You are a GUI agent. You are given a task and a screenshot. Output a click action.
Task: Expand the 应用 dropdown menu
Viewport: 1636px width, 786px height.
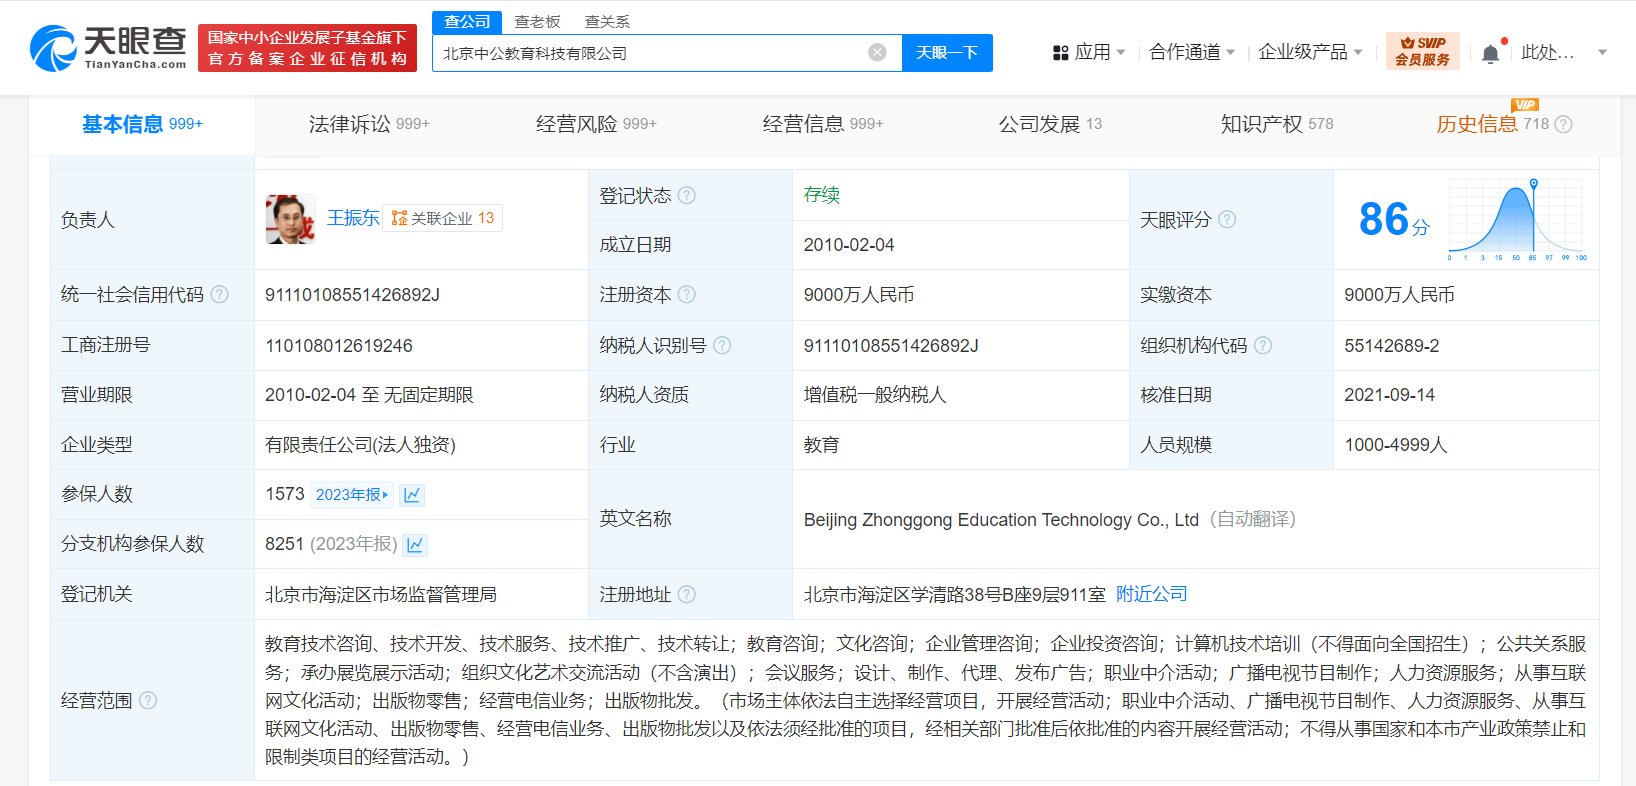coord(1090,52)
